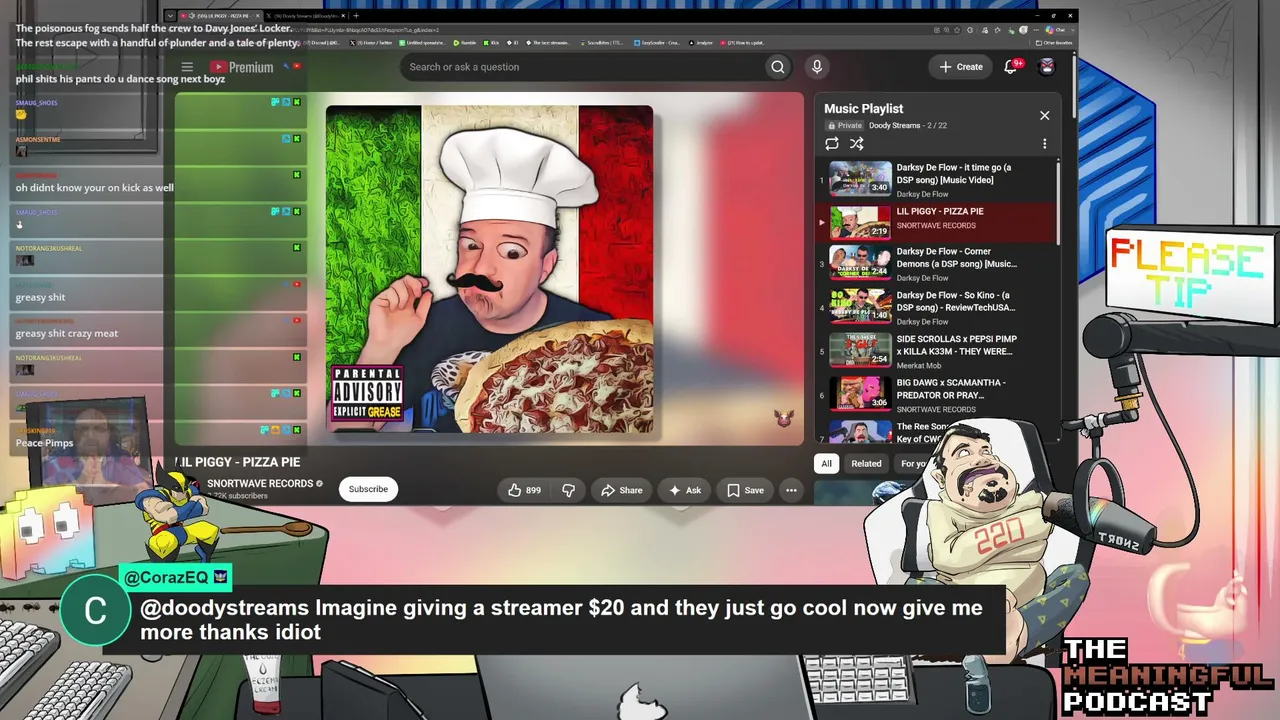Focus the Search or ask a question field
Screen dimensions: 1280x720
point(582,67)
